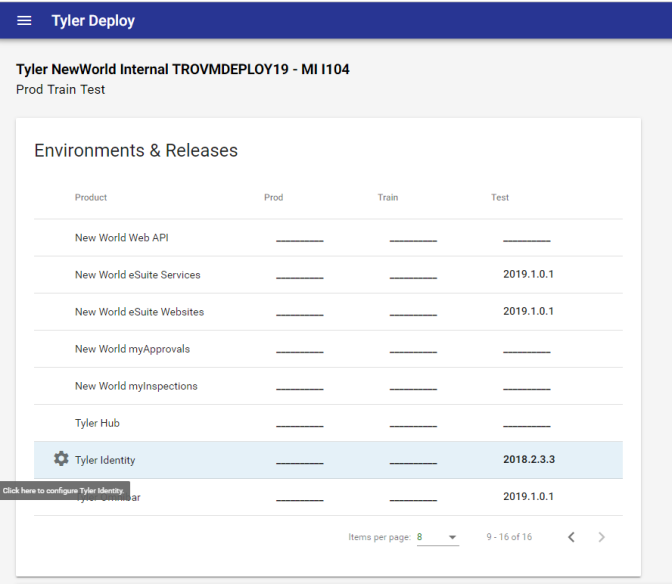Go to the next page arrow
This screenshot has width=672, height=584.
coord(601,537)
